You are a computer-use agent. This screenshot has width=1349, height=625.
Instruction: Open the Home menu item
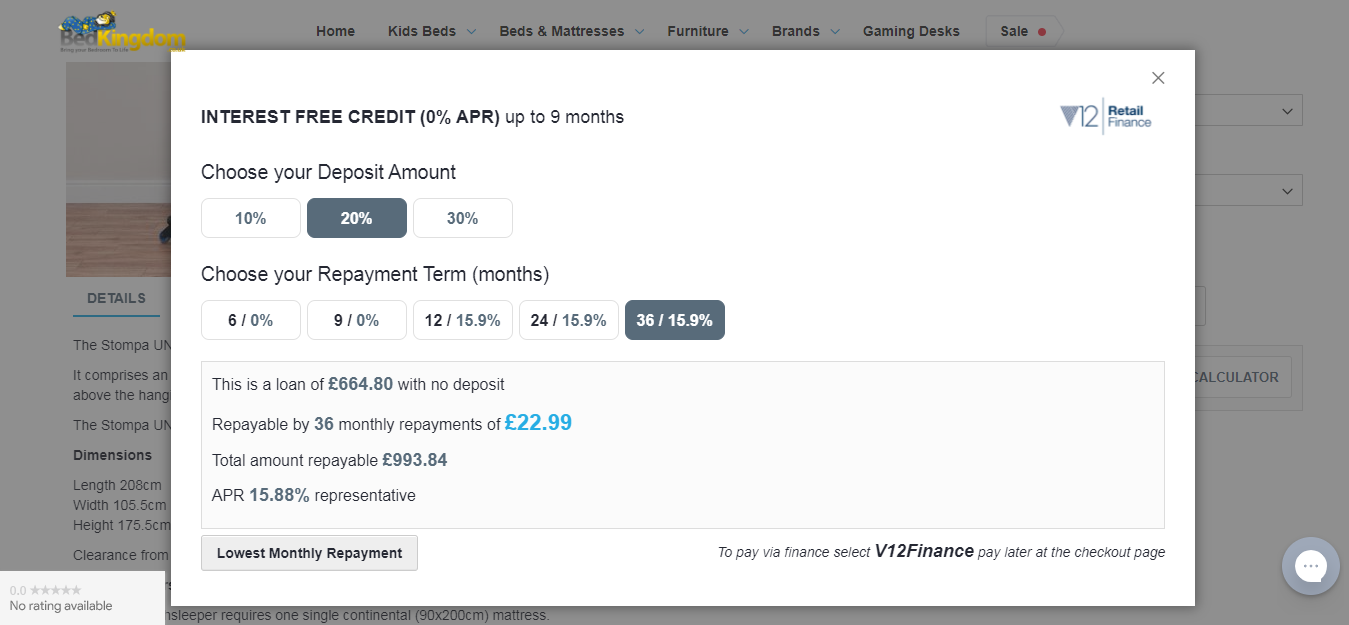pyautogui.click(x=336, y=31)
